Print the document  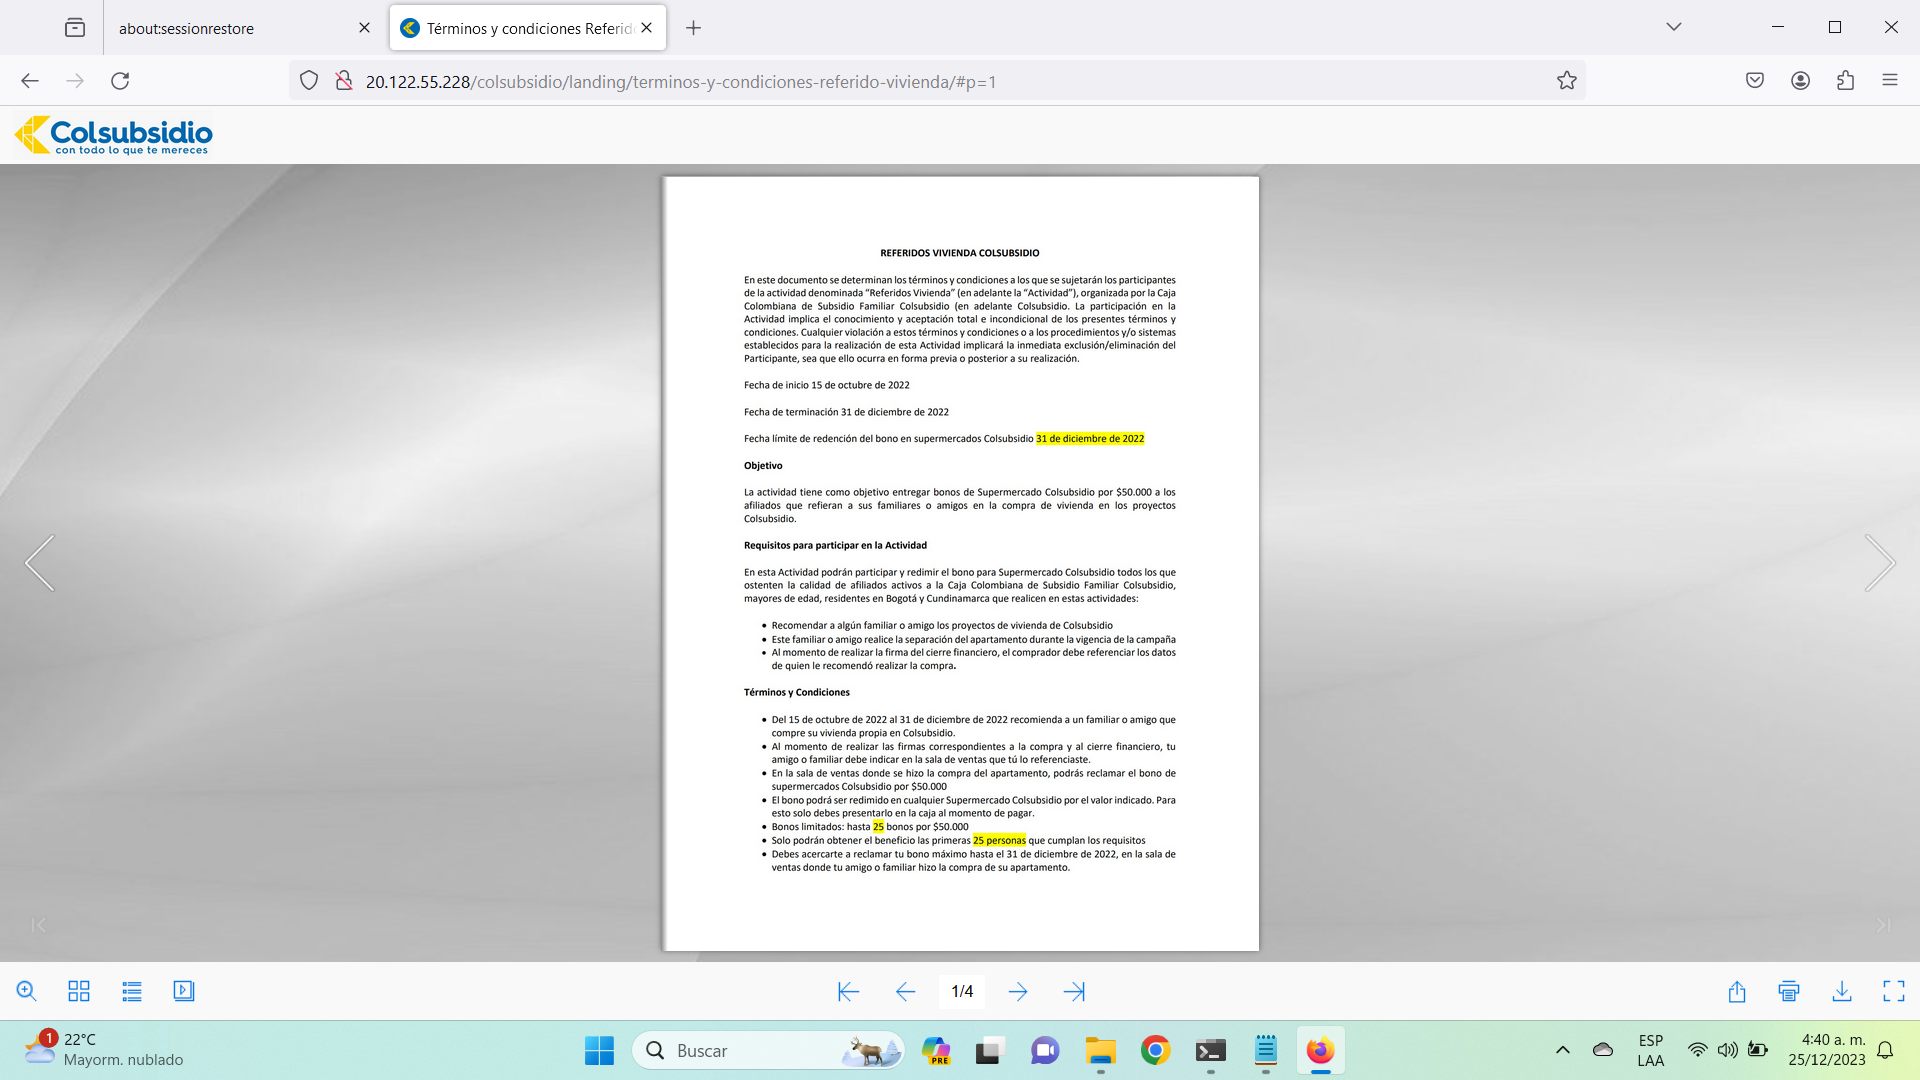coord(1789,991)
